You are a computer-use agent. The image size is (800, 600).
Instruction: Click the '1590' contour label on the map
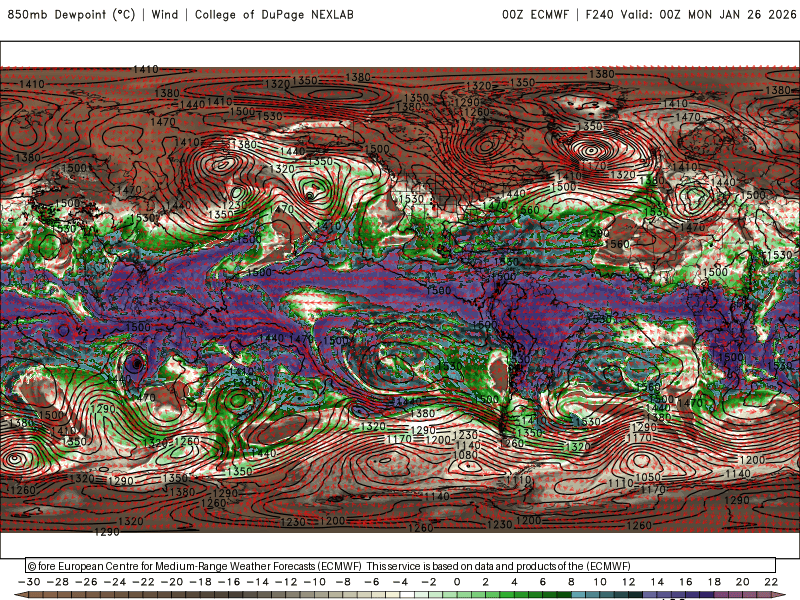click(597, 233)
